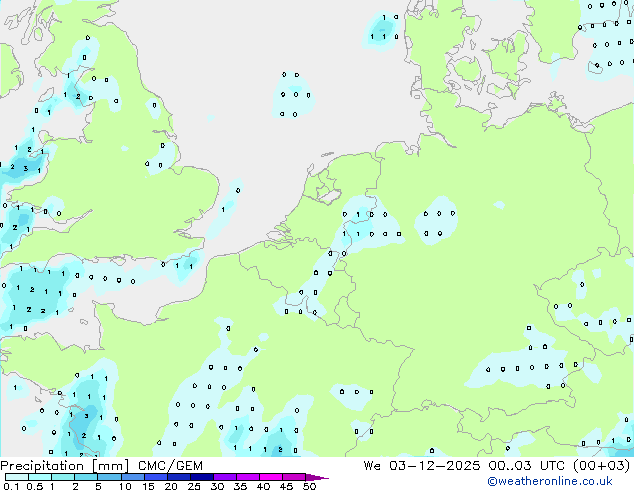The image size is (634, 490).
Task: Click the legend label '10'
Action: (x=125, y=486)
